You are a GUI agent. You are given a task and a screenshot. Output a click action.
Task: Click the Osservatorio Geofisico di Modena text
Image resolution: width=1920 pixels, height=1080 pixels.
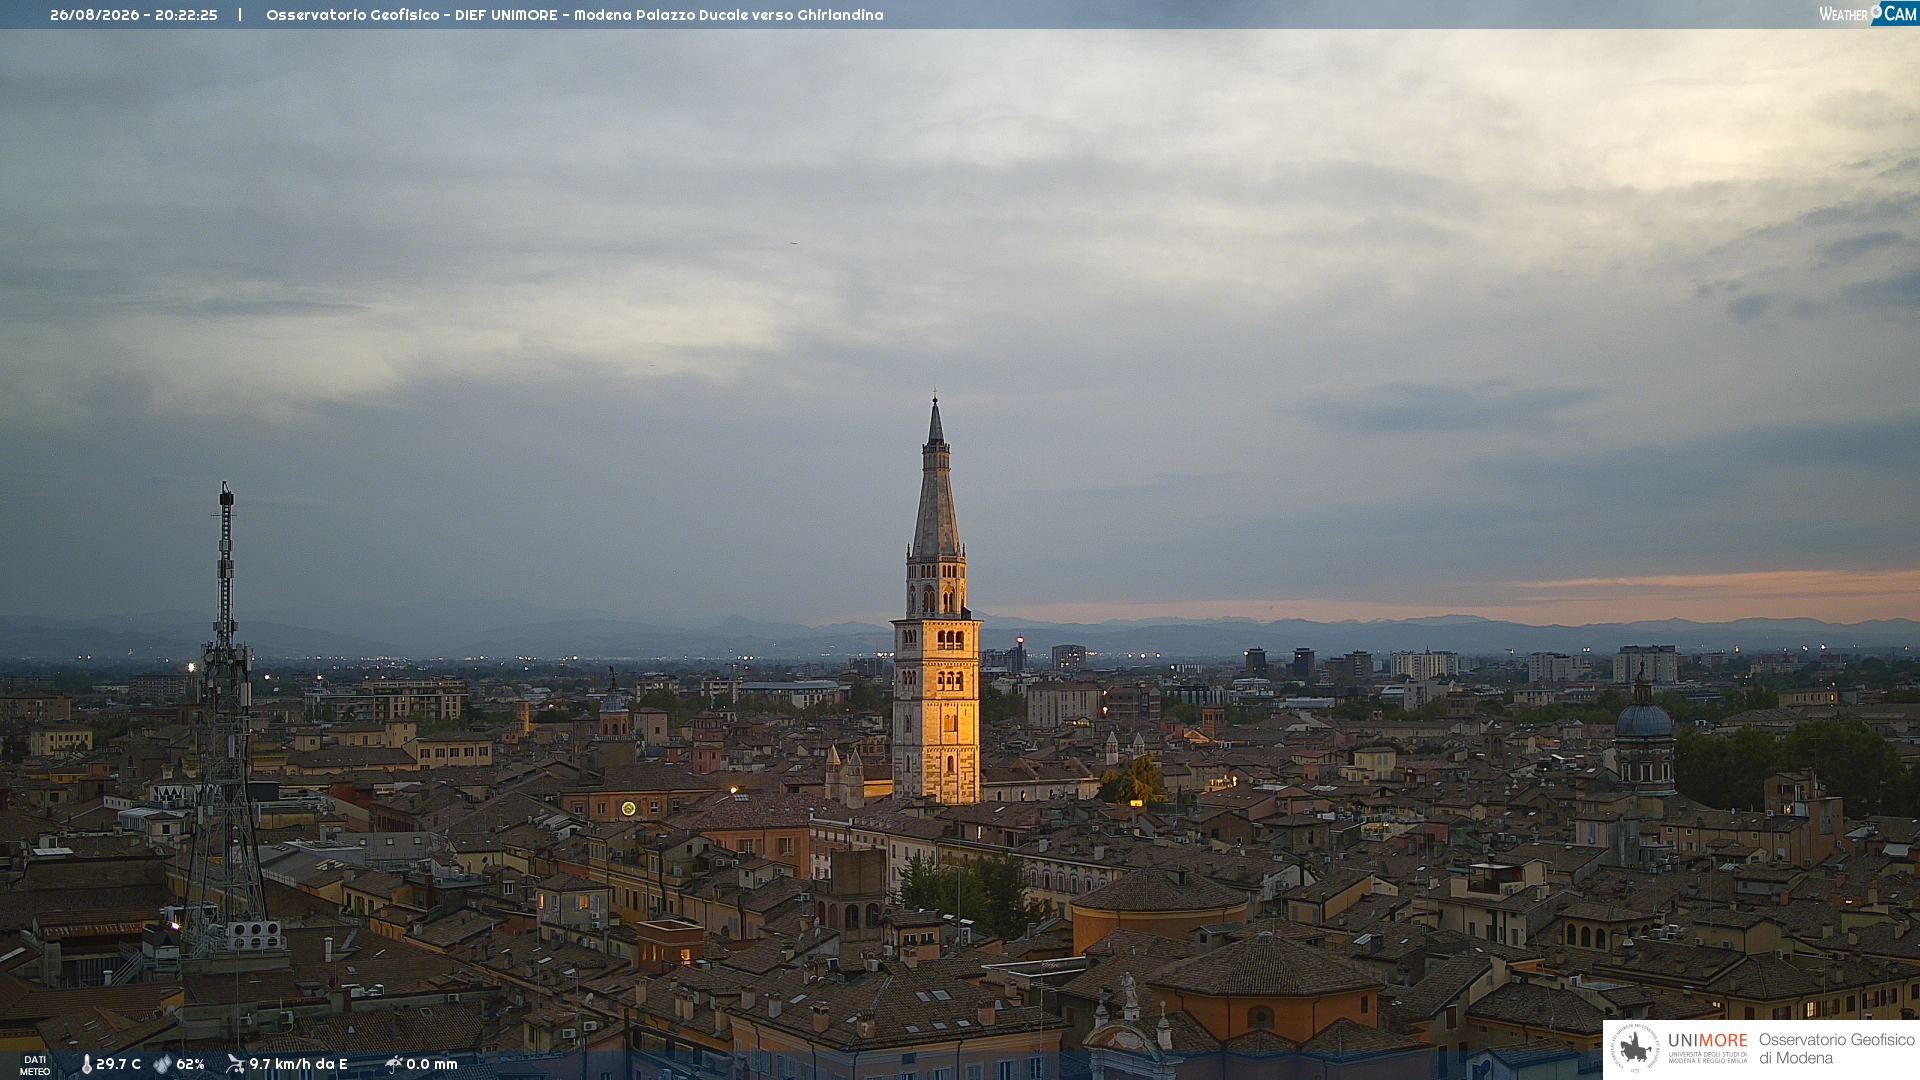(1837, 1049)
